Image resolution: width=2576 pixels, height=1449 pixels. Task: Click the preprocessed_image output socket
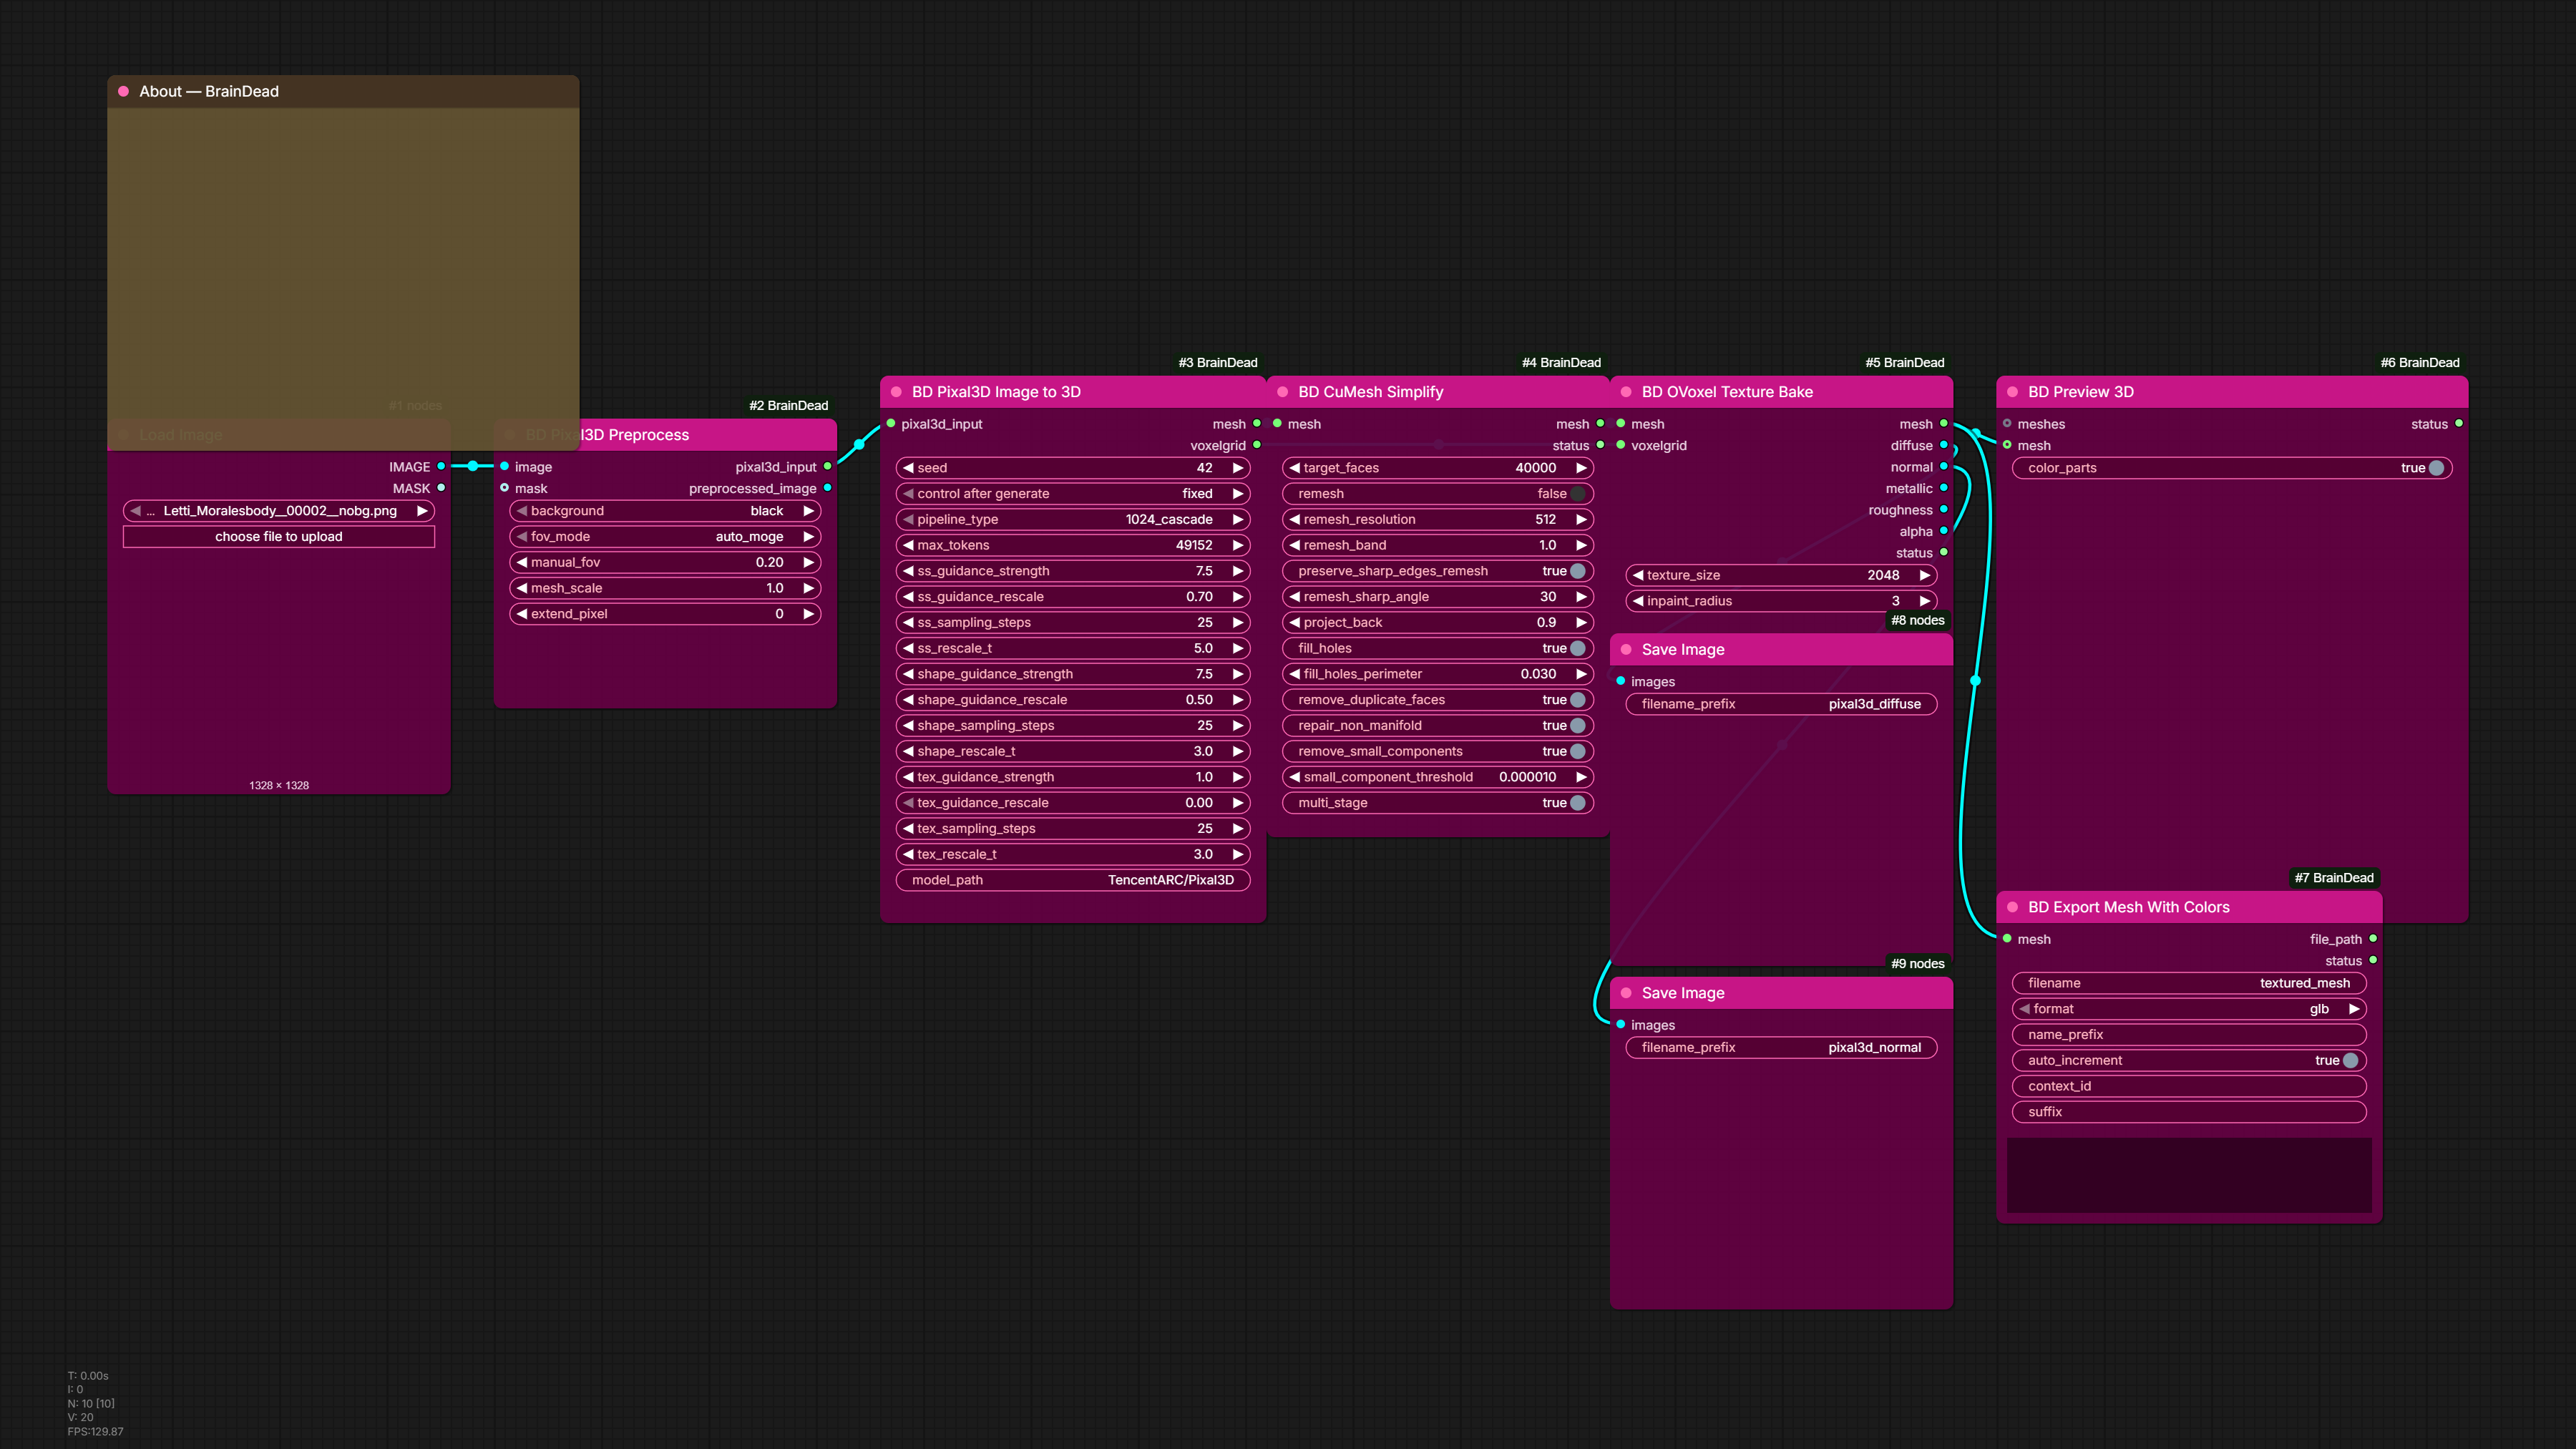(x=827, y=488)
